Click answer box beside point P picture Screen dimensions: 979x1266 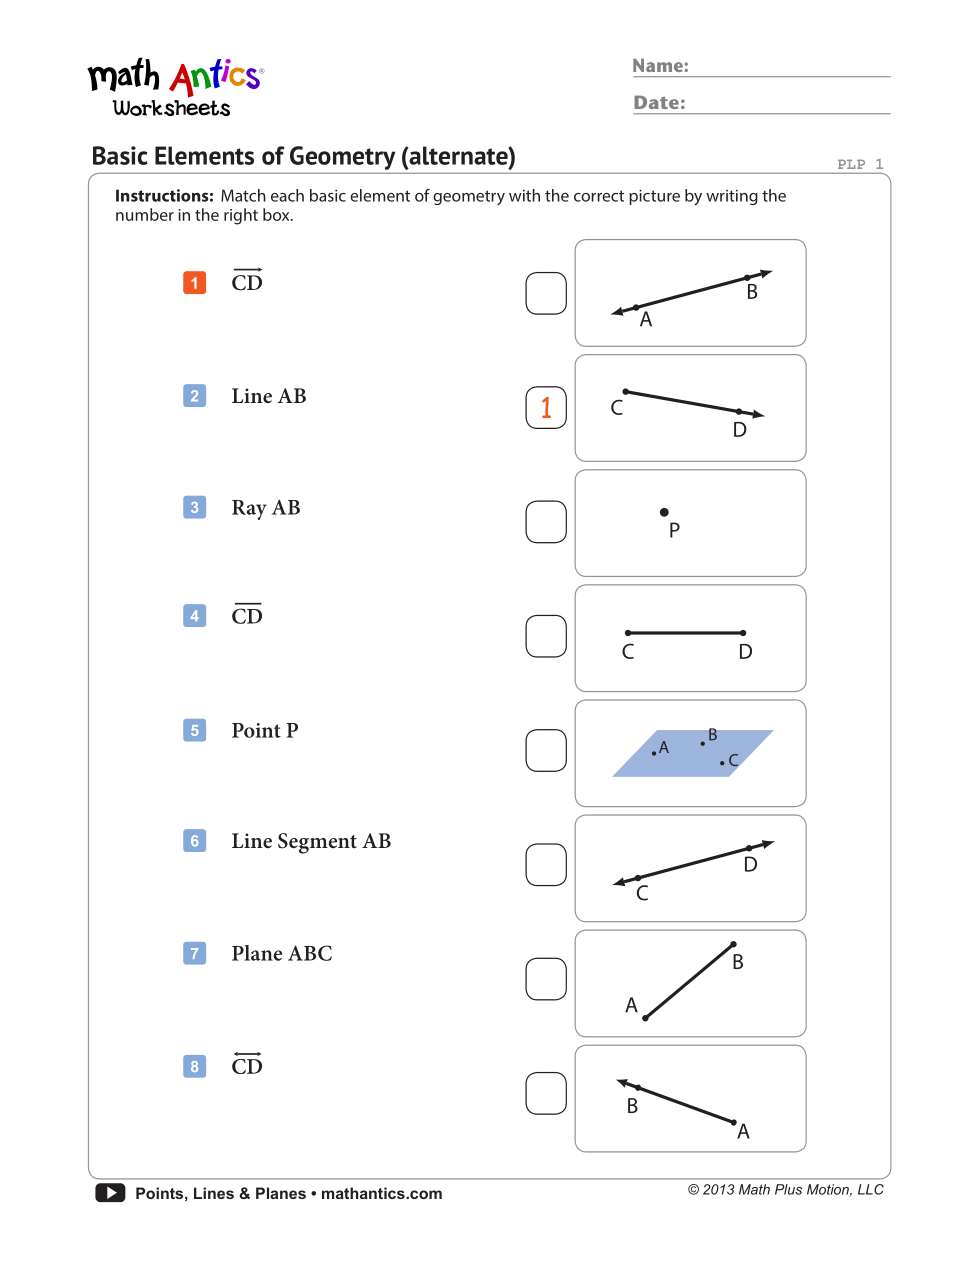coord(546,522)
